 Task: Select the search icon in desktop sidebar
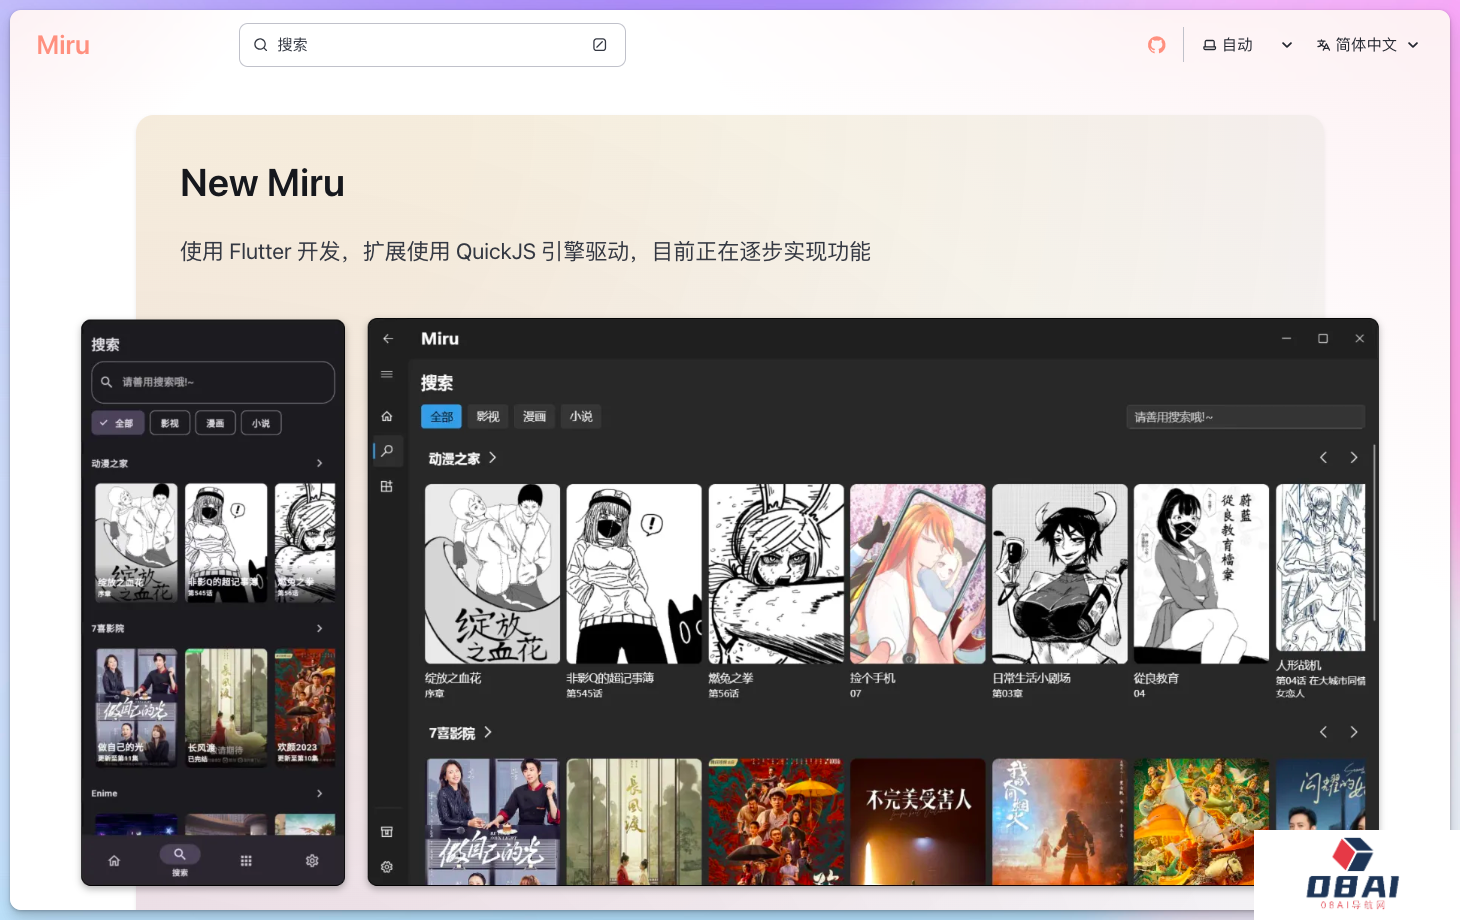(x=387, y=451)
